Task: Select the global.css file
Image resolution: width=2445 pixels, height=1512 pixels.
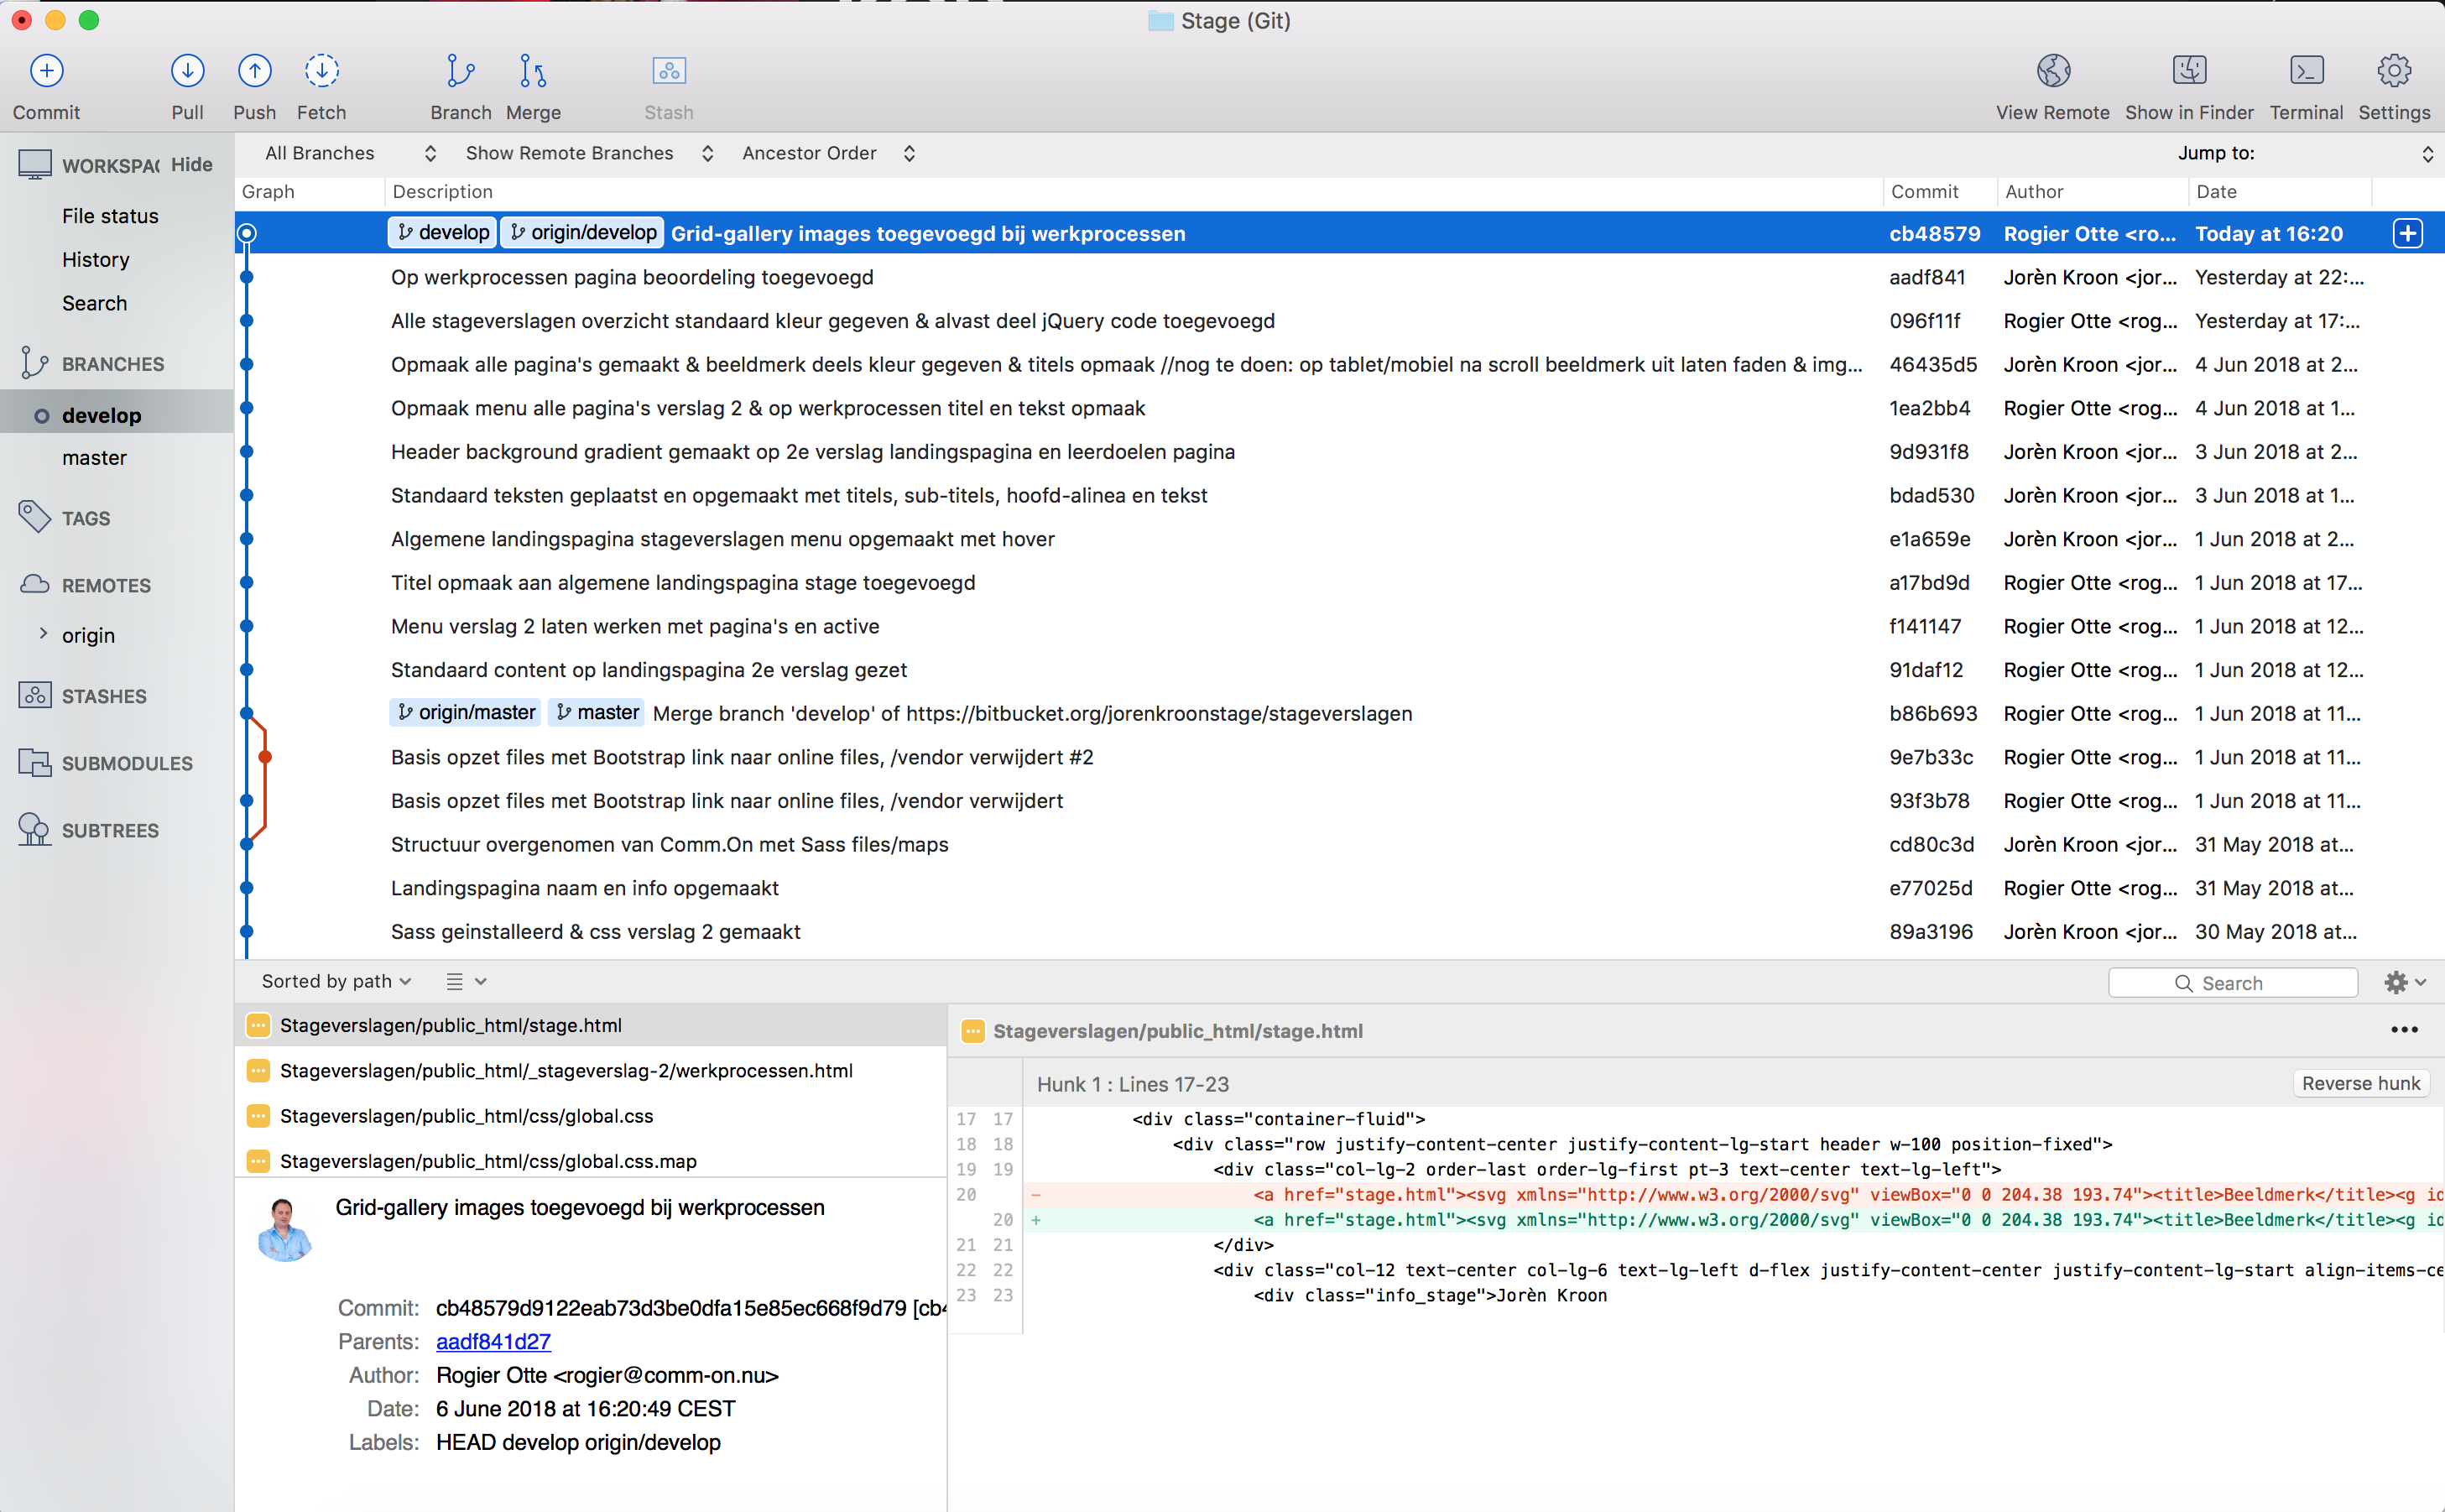Action: (591, 1115)
